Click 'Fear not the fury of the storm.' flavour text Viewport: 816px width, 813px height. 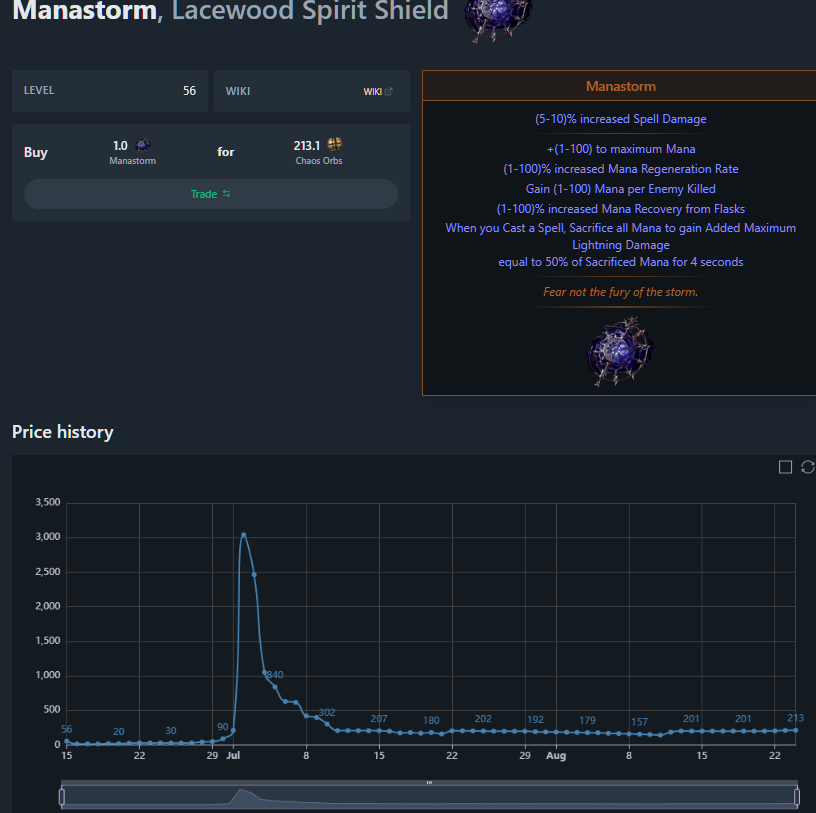tap(620, 292)
